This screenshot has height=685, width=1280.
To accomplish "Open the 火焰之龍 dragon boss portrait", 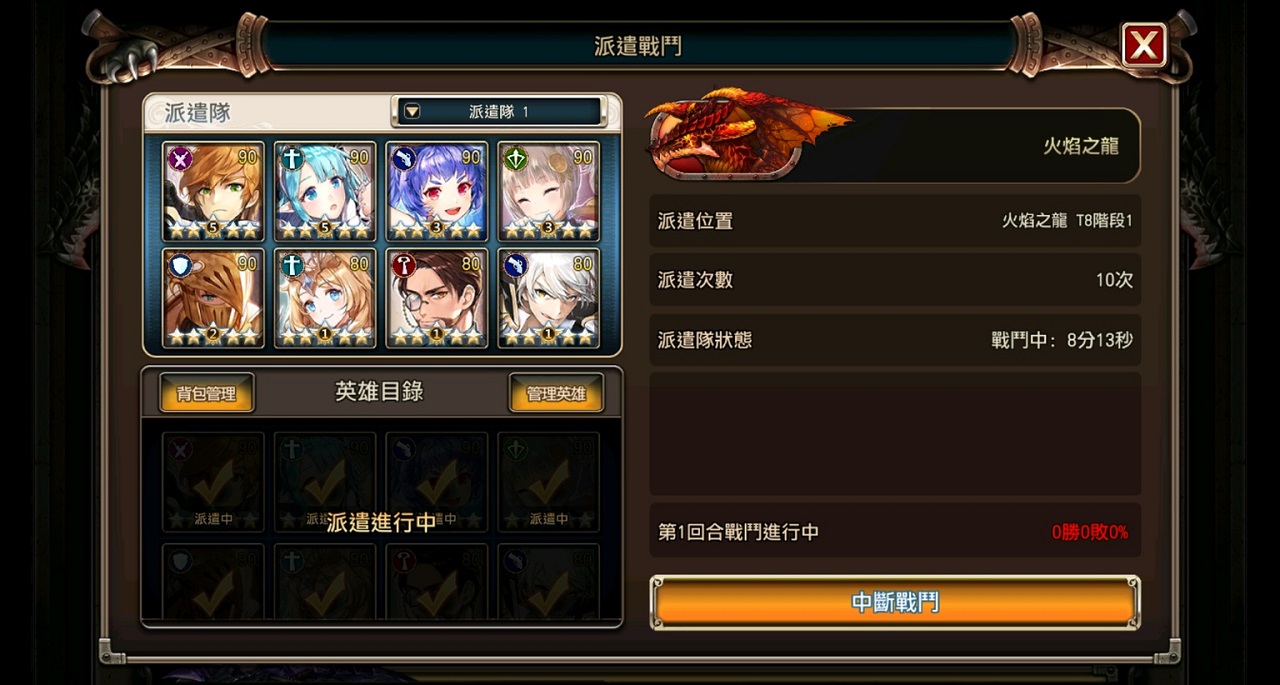I will click(x=745, y=135).
